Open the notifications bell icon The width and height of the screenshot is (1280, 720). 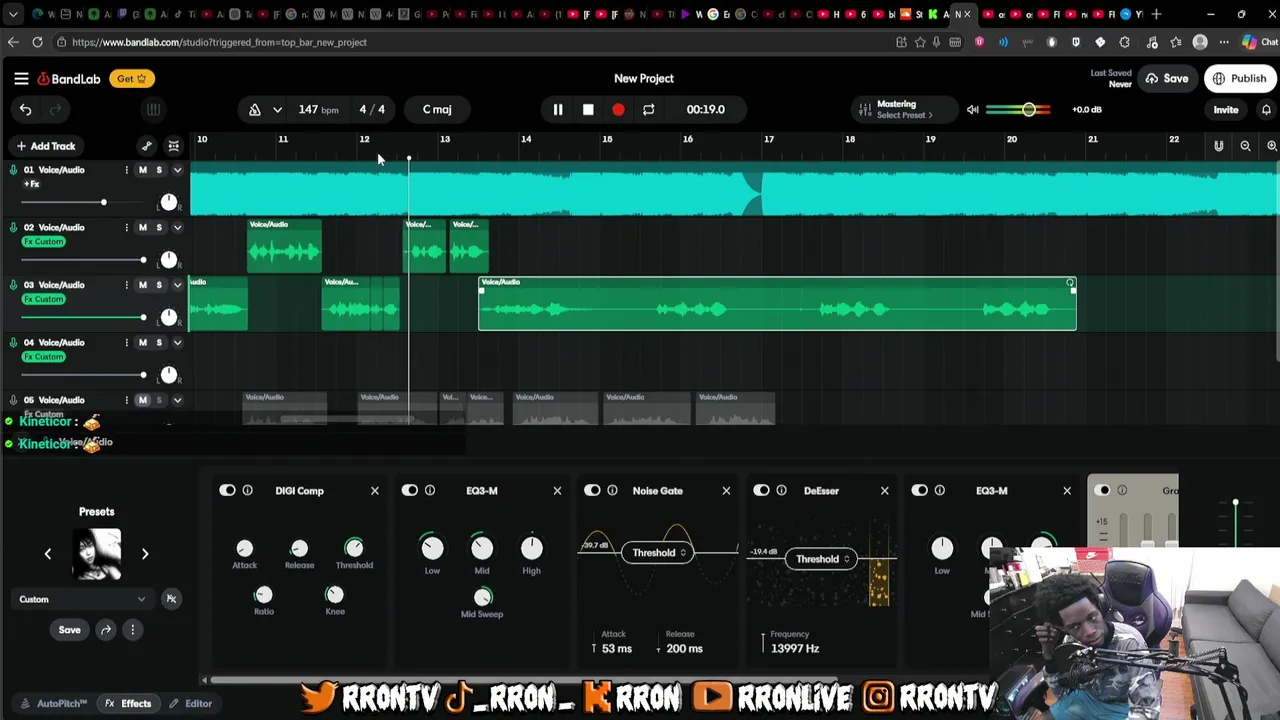tap(1266, 109)
